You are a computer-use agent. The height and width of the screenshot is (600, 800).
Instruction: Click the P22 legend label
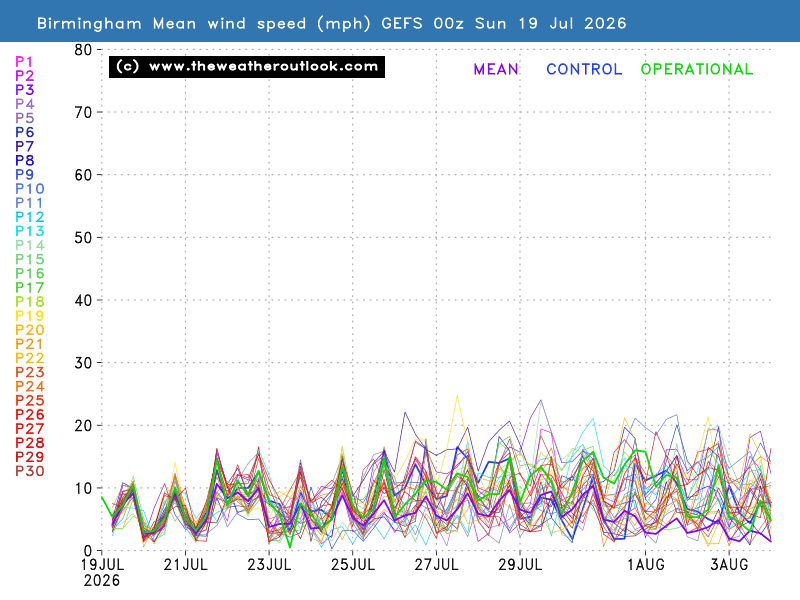click(30, 358)
